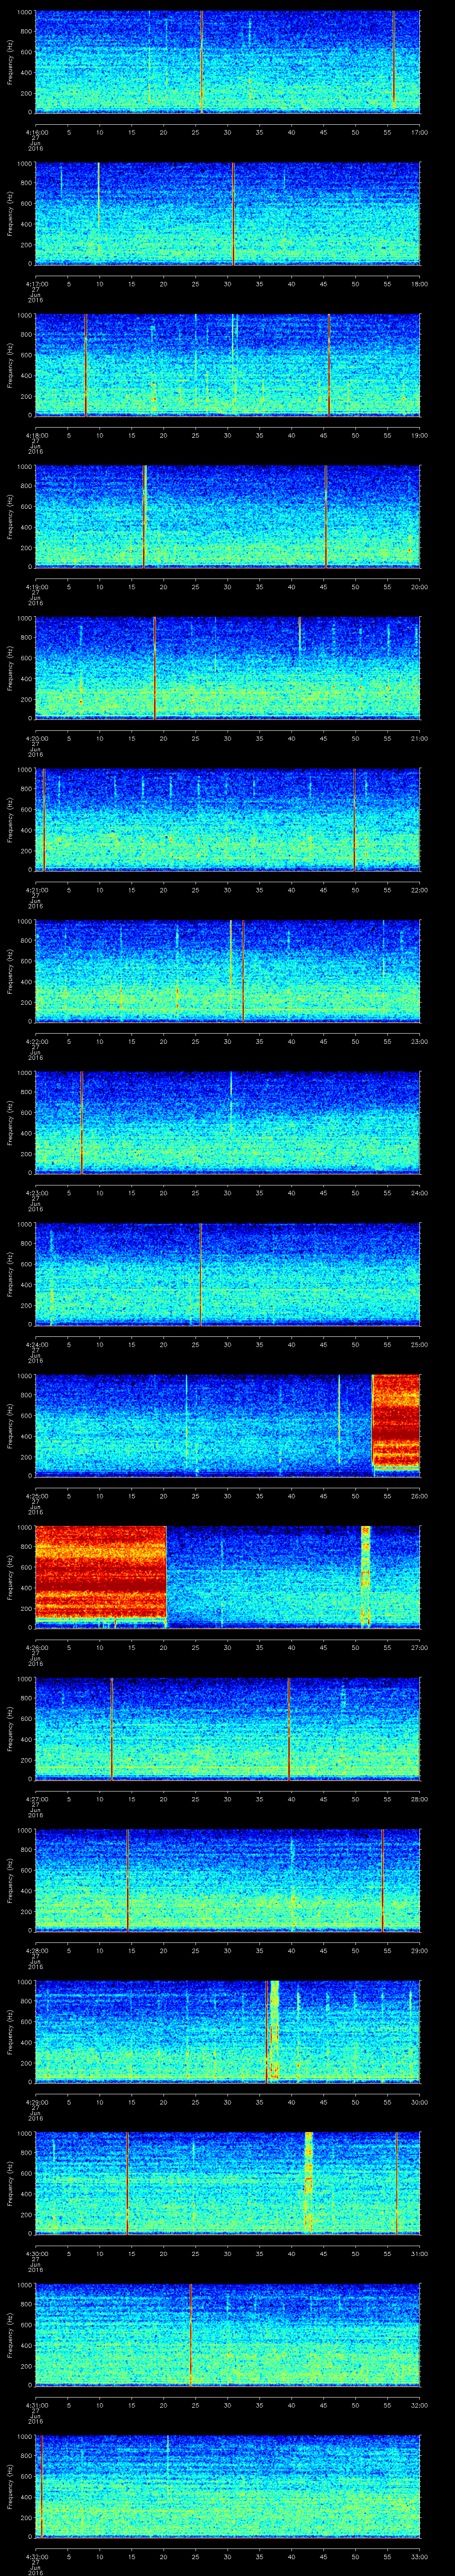455x2576 pixels.
Task: Select the yellow burst near 52 seconds in the 4:26:00 panel
Action: coord(365,1576)
